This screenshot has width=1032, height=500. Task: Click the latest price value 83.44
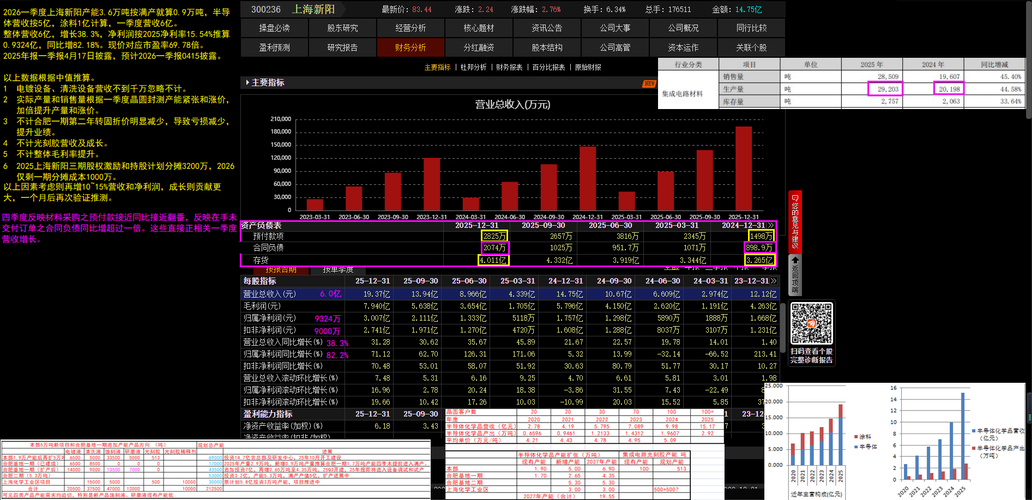[x=422, y=10]
